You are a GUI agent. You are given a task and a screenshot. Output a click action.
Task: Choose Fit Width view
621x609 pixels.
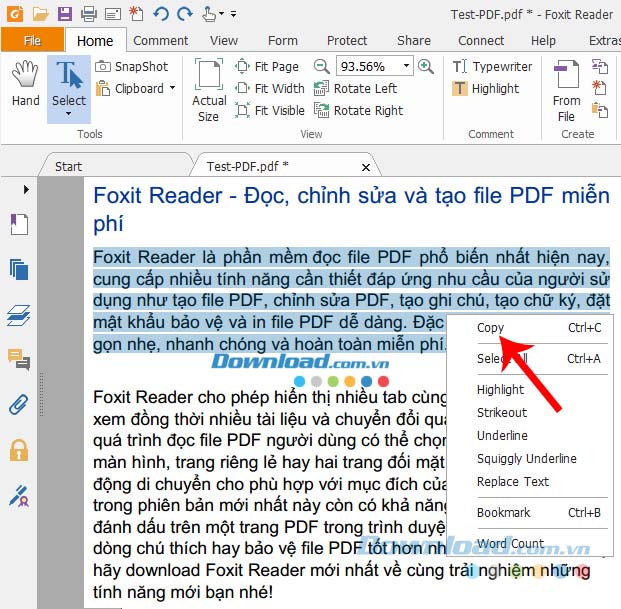[270, 88]
